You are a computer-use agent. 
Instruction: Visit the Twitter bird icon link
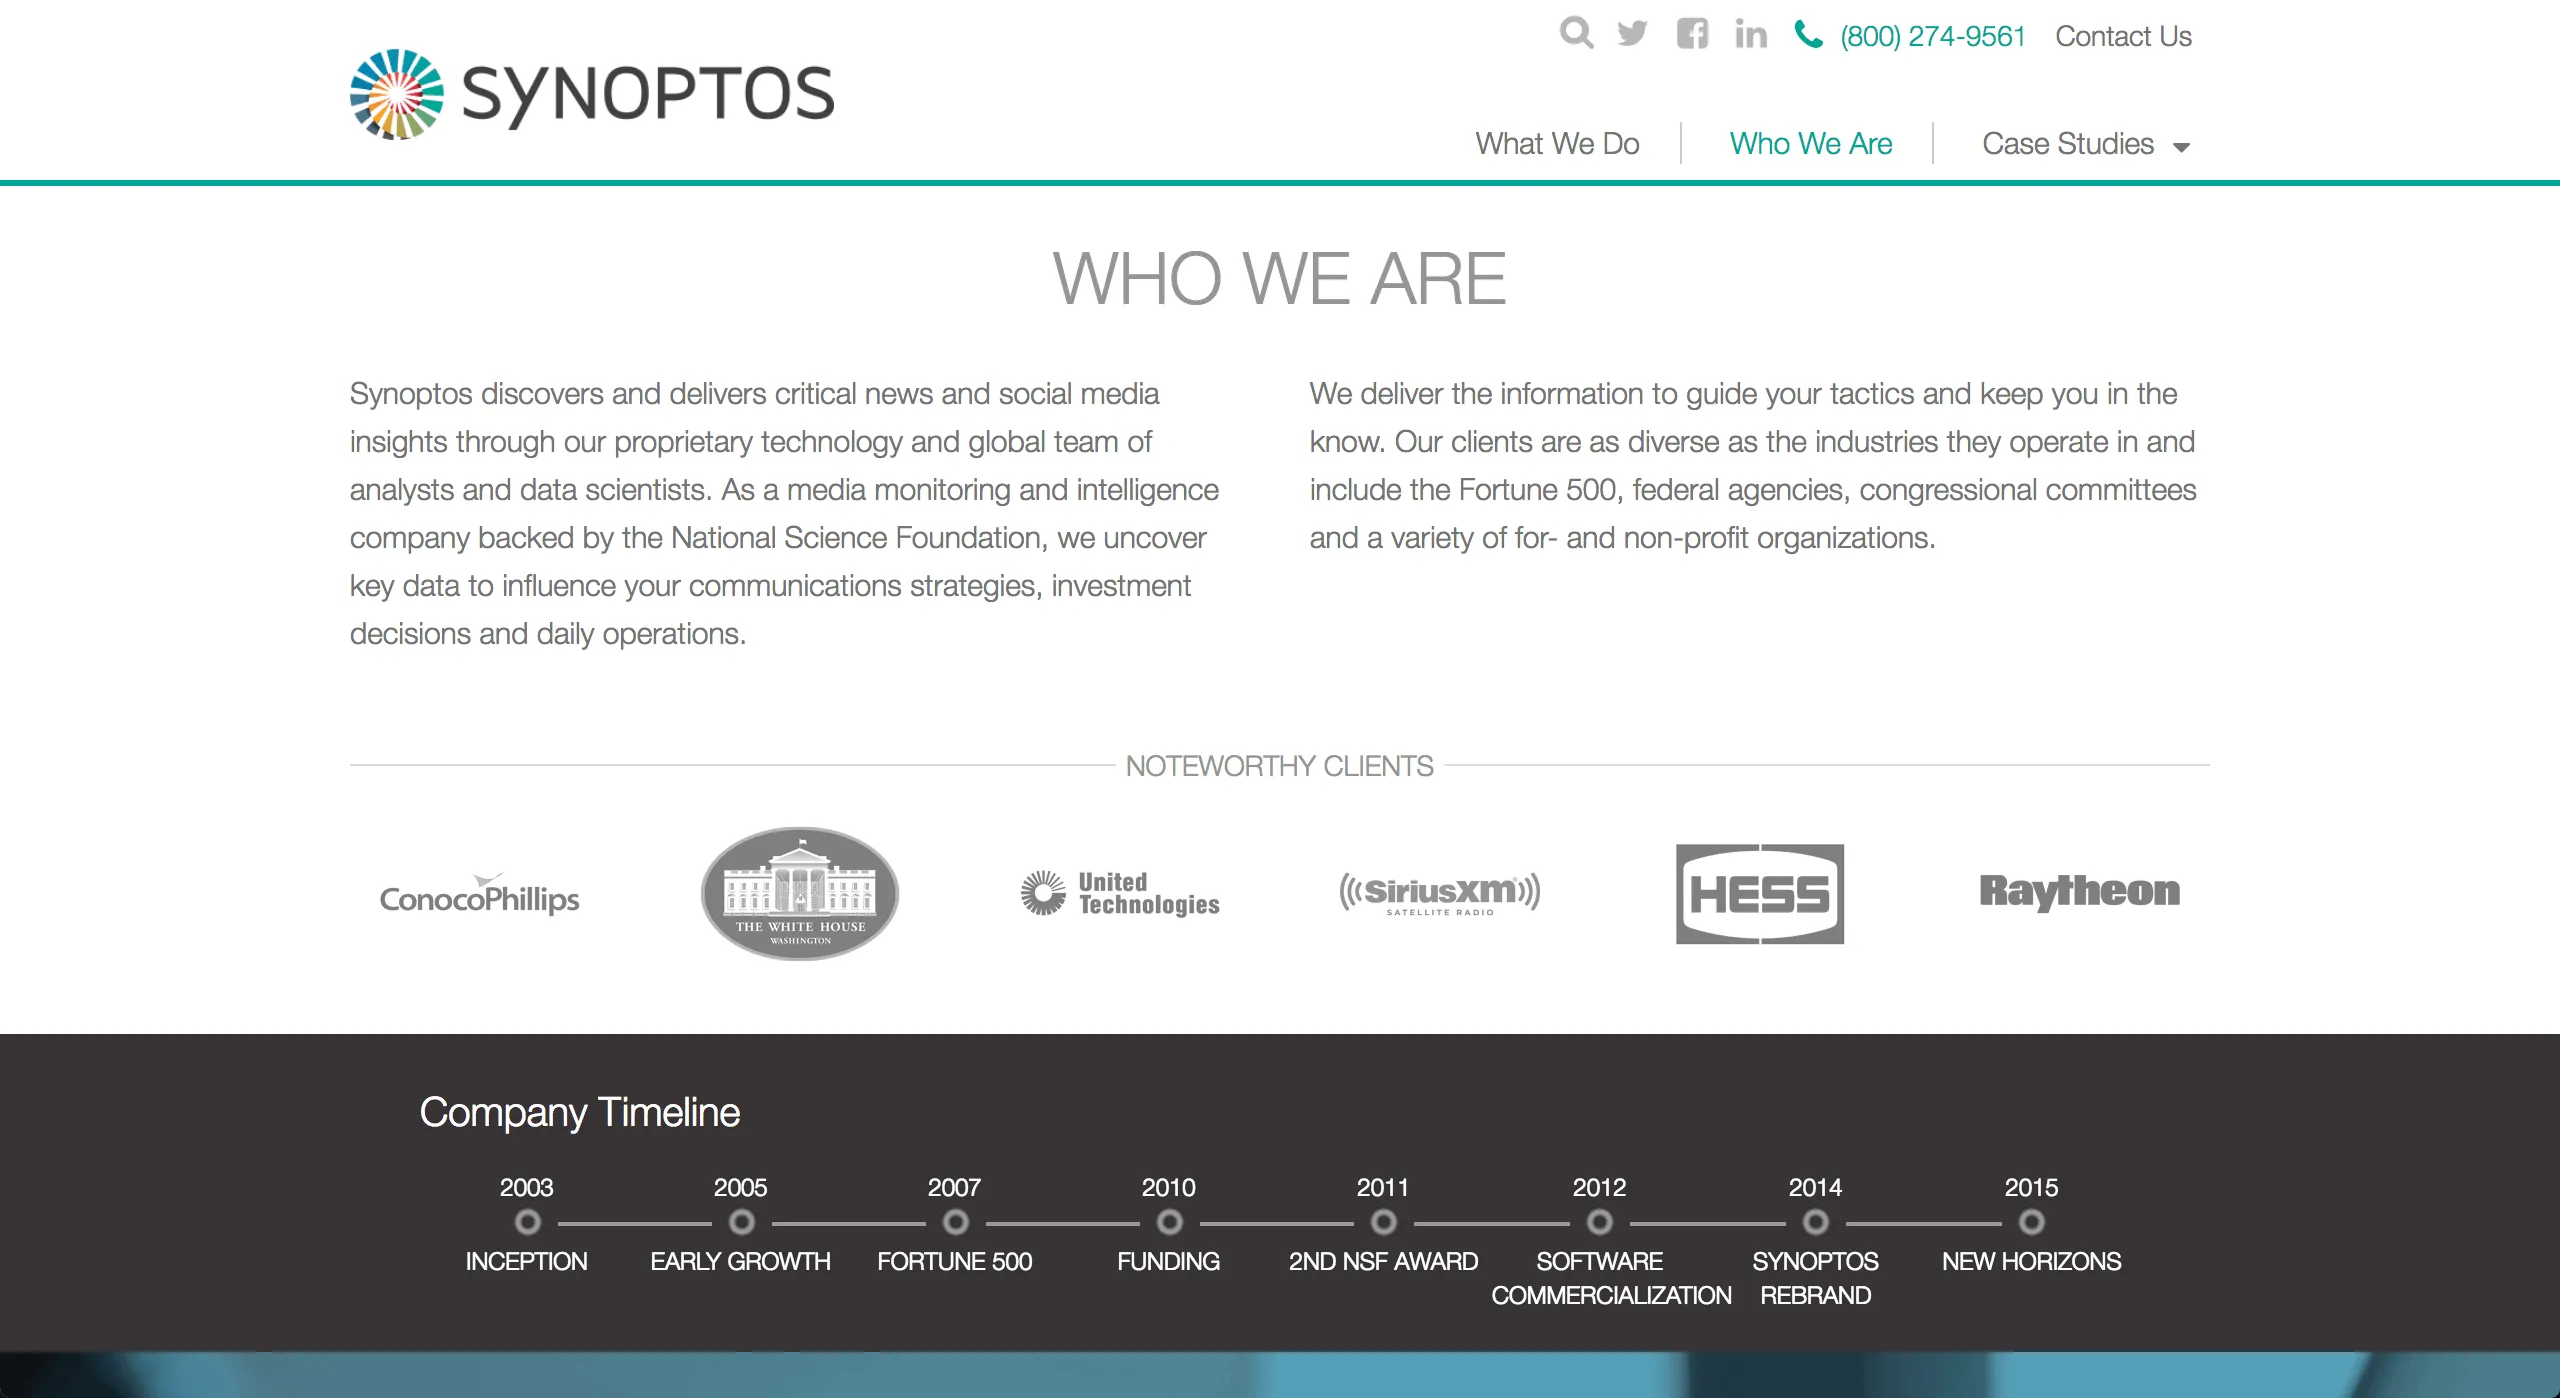coord(1632,33)
